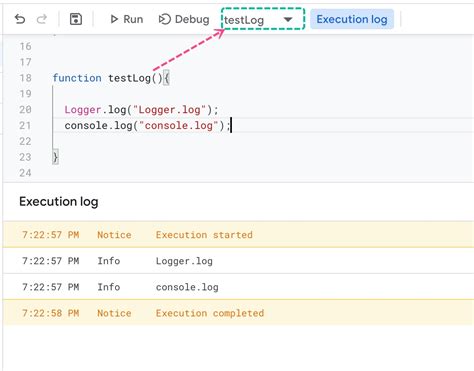Select the console.log Info log row
This screenshot has height=371, width=474.
pyautogui.click(x=238, y=287)
